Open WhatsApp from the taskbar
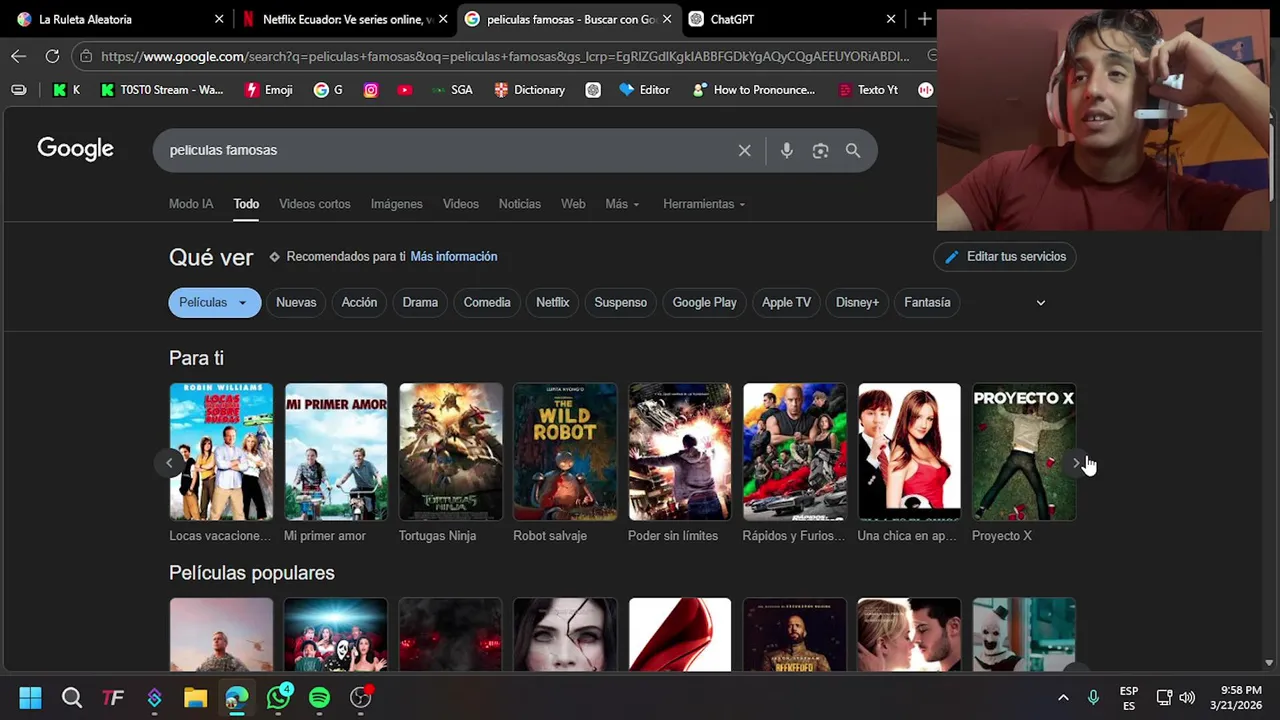This screenshot has height=720, width=1280. click(278, 697)
